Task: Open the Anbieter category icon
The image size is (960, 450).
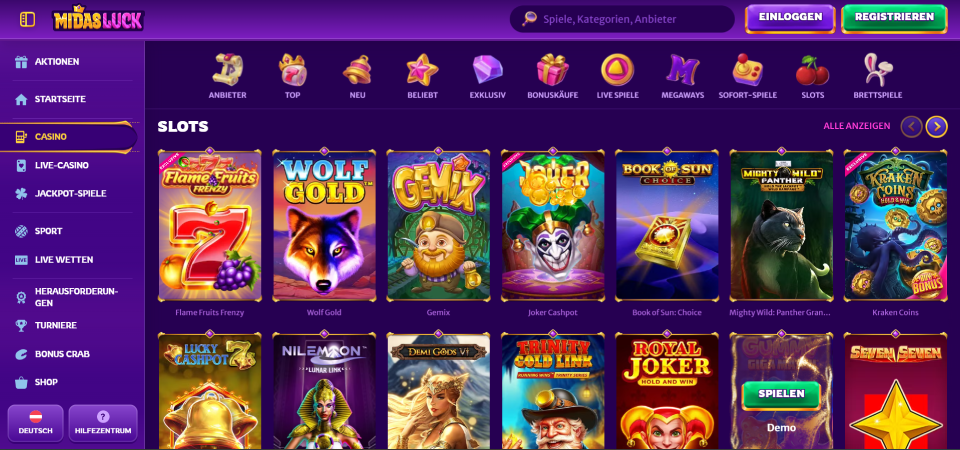Action: click(227, 69)
